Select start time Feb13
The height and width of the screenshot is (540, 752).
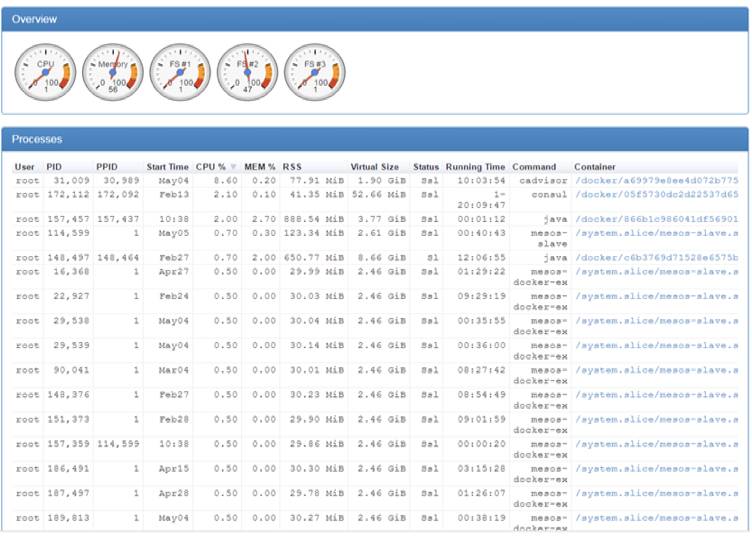(x=174, y=195)
